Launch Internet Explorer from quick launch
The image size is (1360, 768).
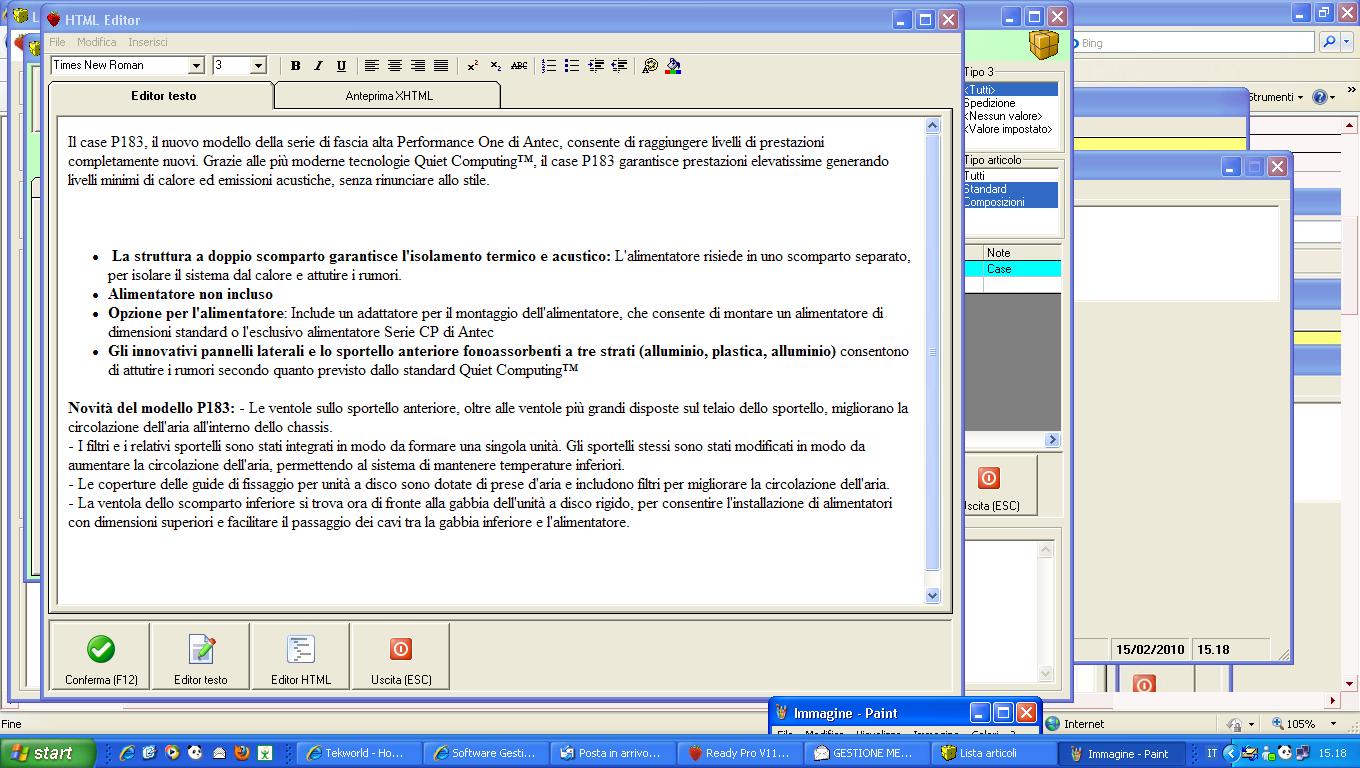tap(127, 753)
